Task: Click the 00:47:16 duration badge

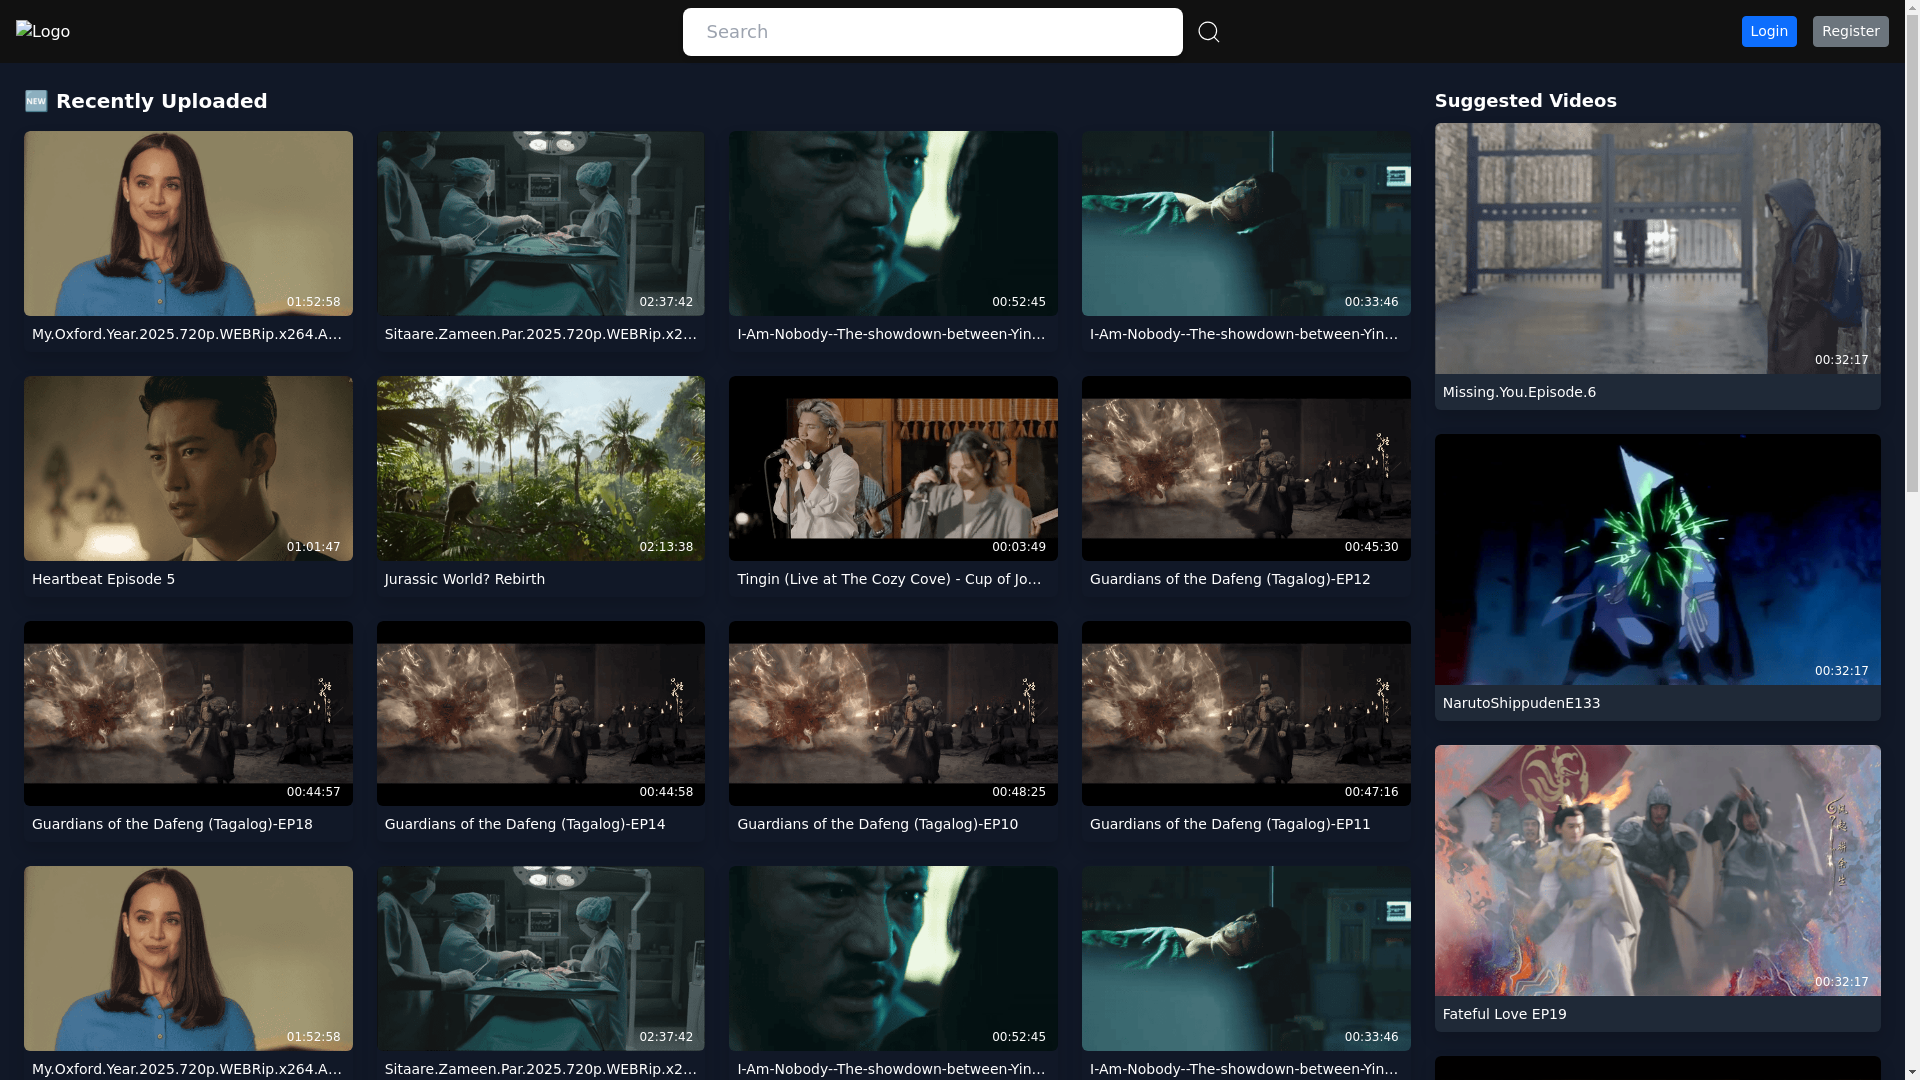Action: 1371,792
